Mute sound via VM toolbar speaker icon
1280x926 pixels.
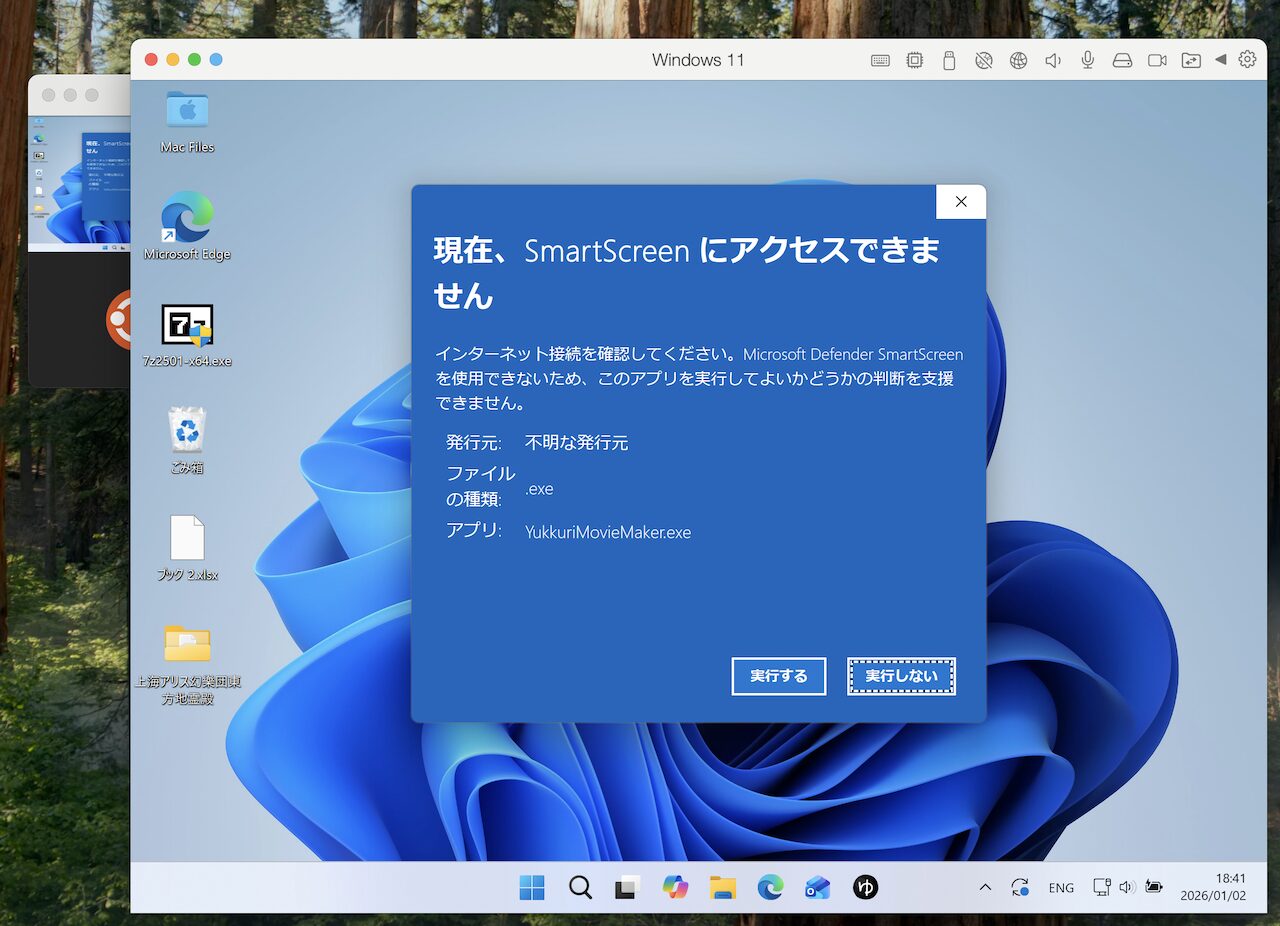click(x=1053, y=60)
